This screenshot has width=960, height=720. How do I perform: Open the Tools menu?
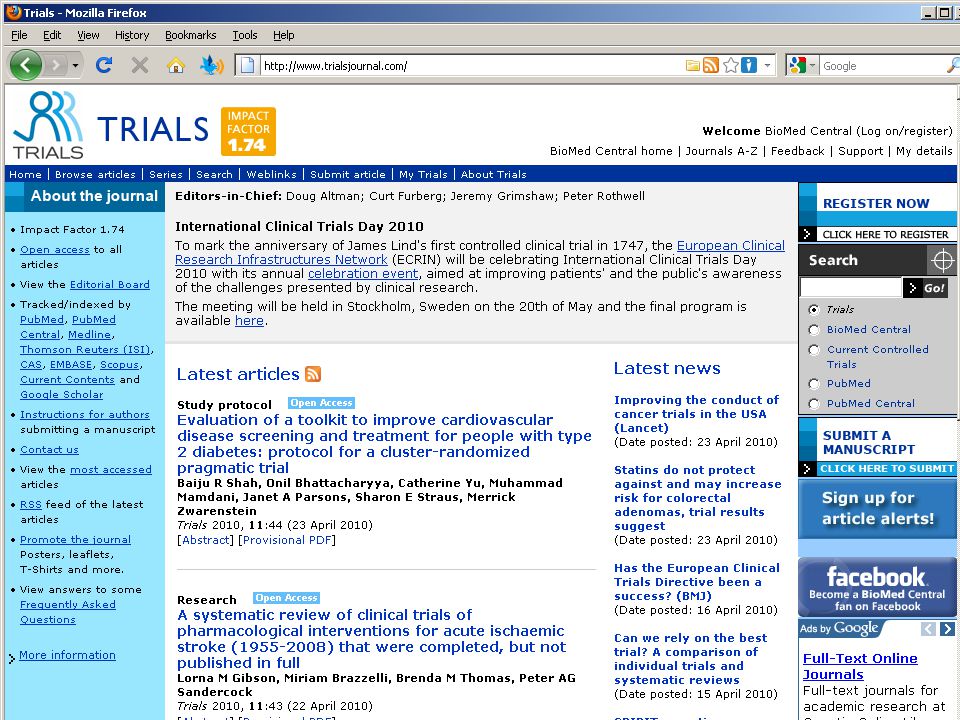[x=244, y=35]
